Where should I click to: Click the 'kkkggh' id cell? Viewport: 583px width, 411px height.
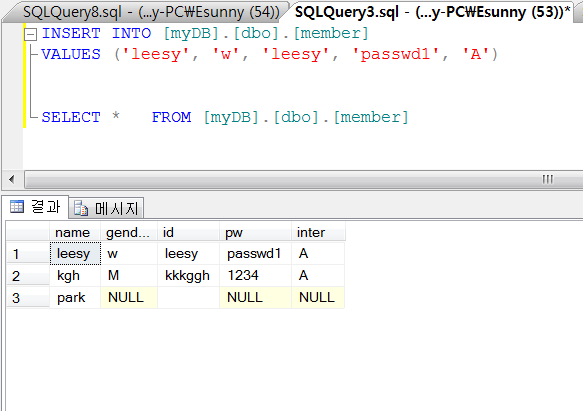click(x=189, y=276)
